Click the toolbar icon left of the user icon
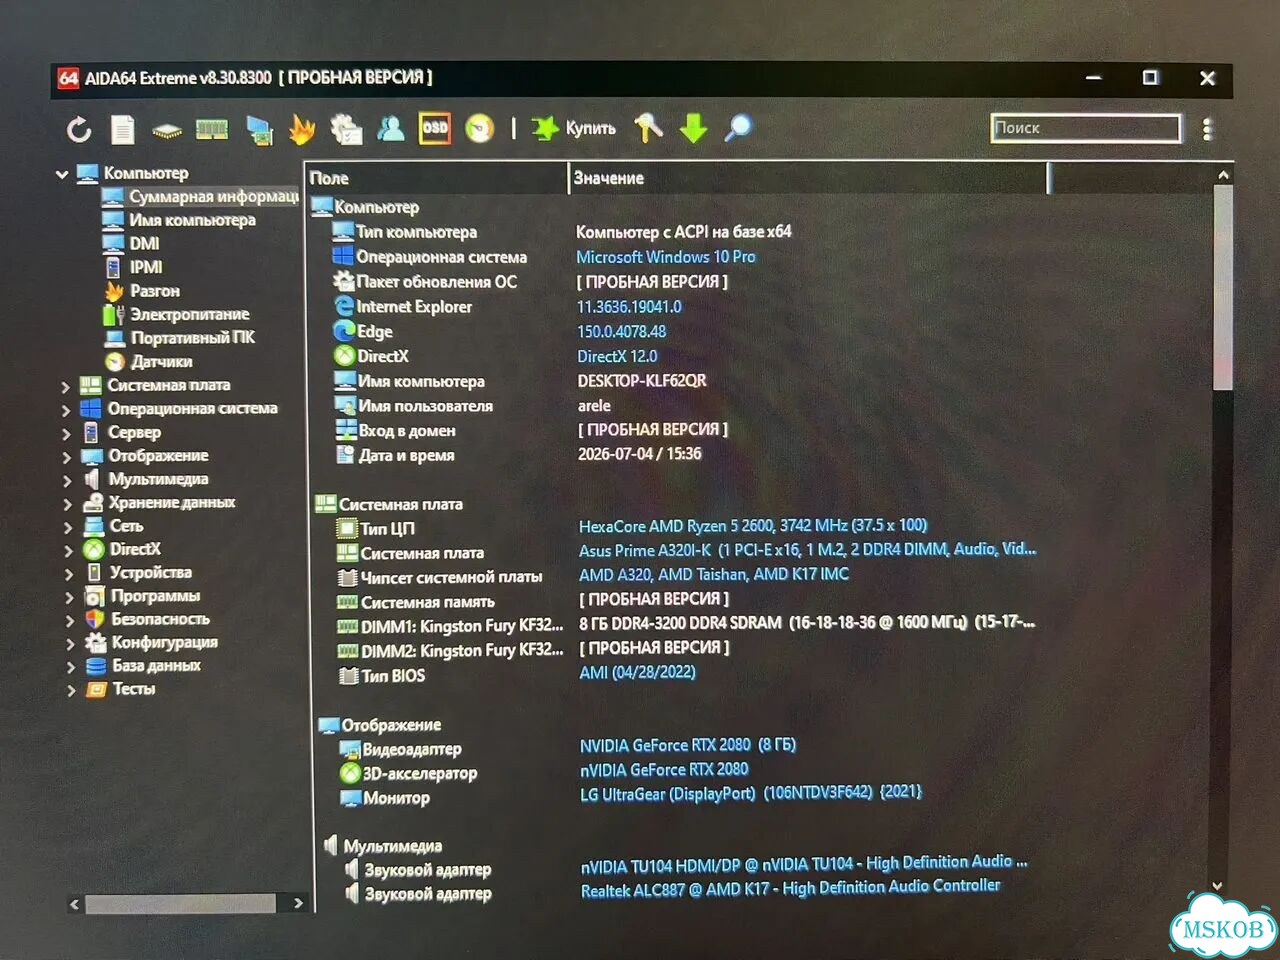This screenshot has width=1280, height=960. (x=346, y=129)
